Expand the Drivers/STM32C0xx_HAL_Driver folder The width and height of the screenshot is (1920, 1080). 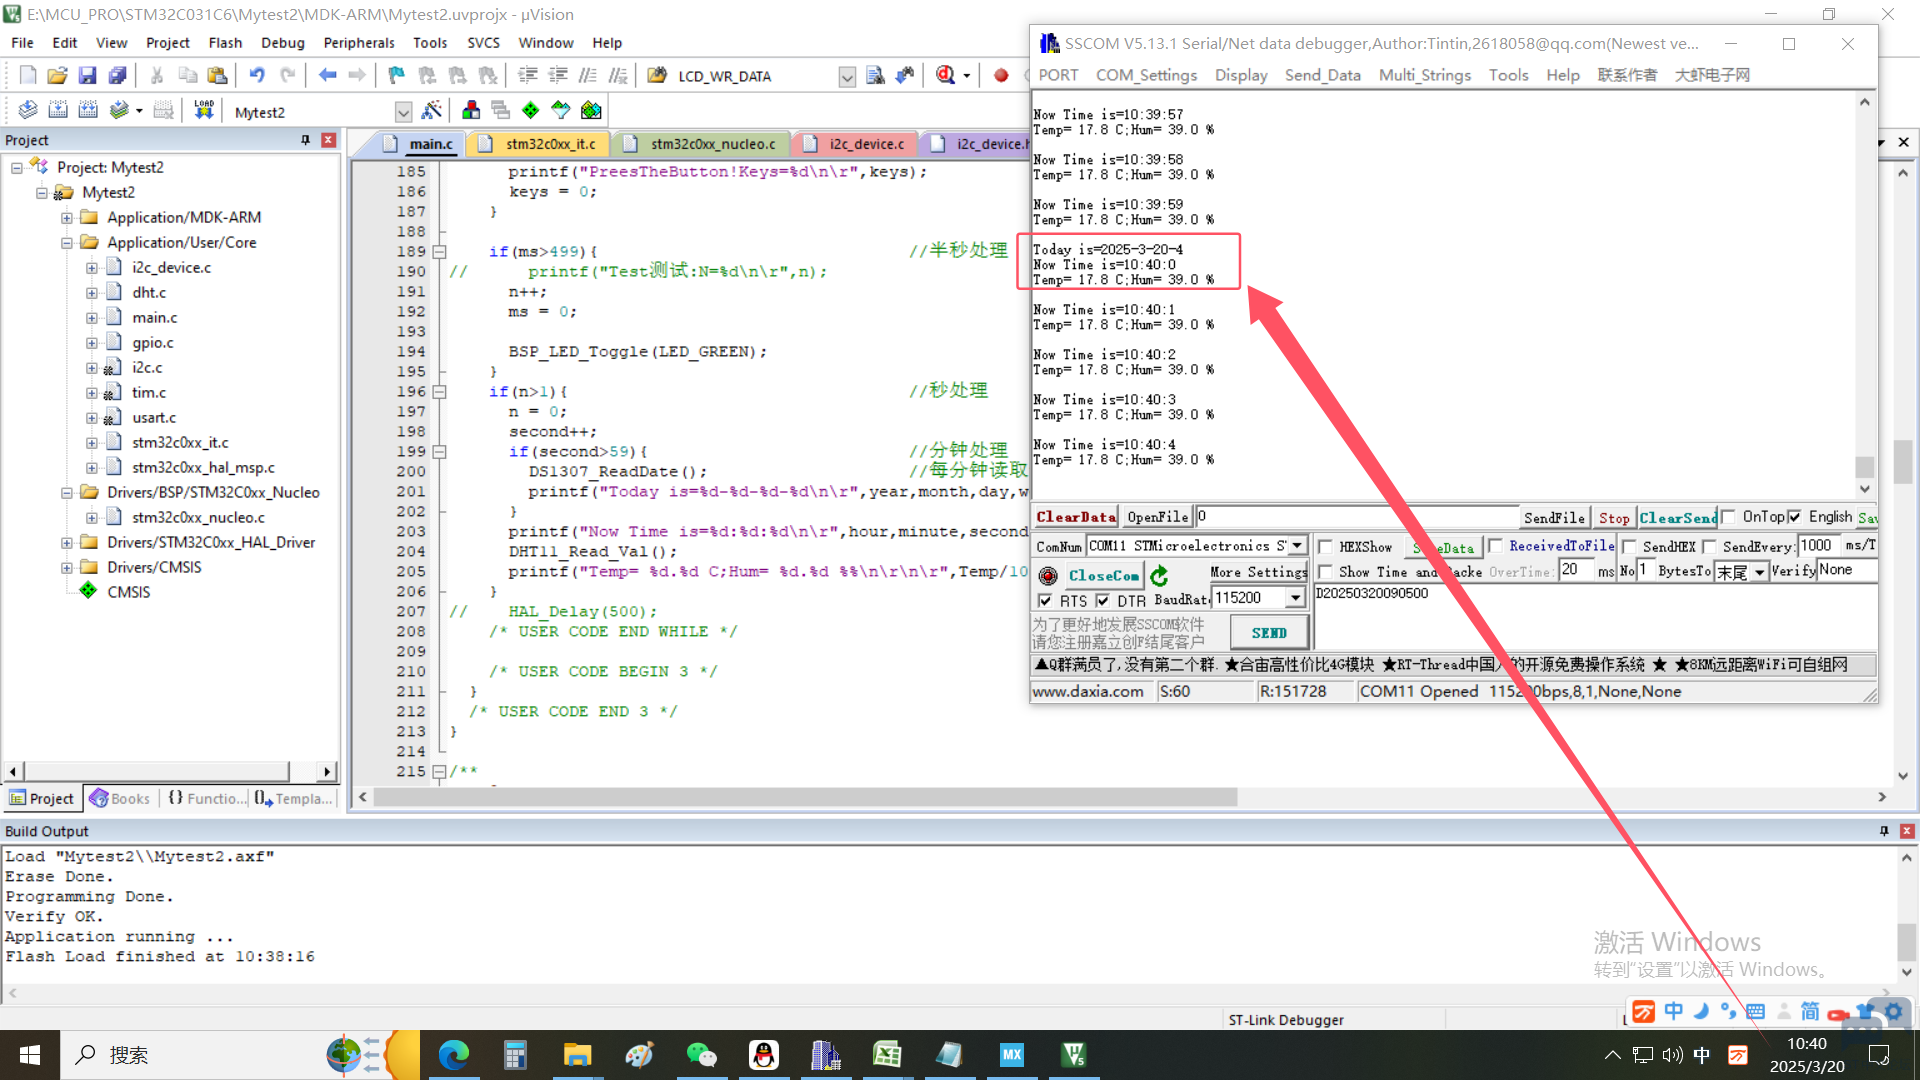tap(67, 543)
